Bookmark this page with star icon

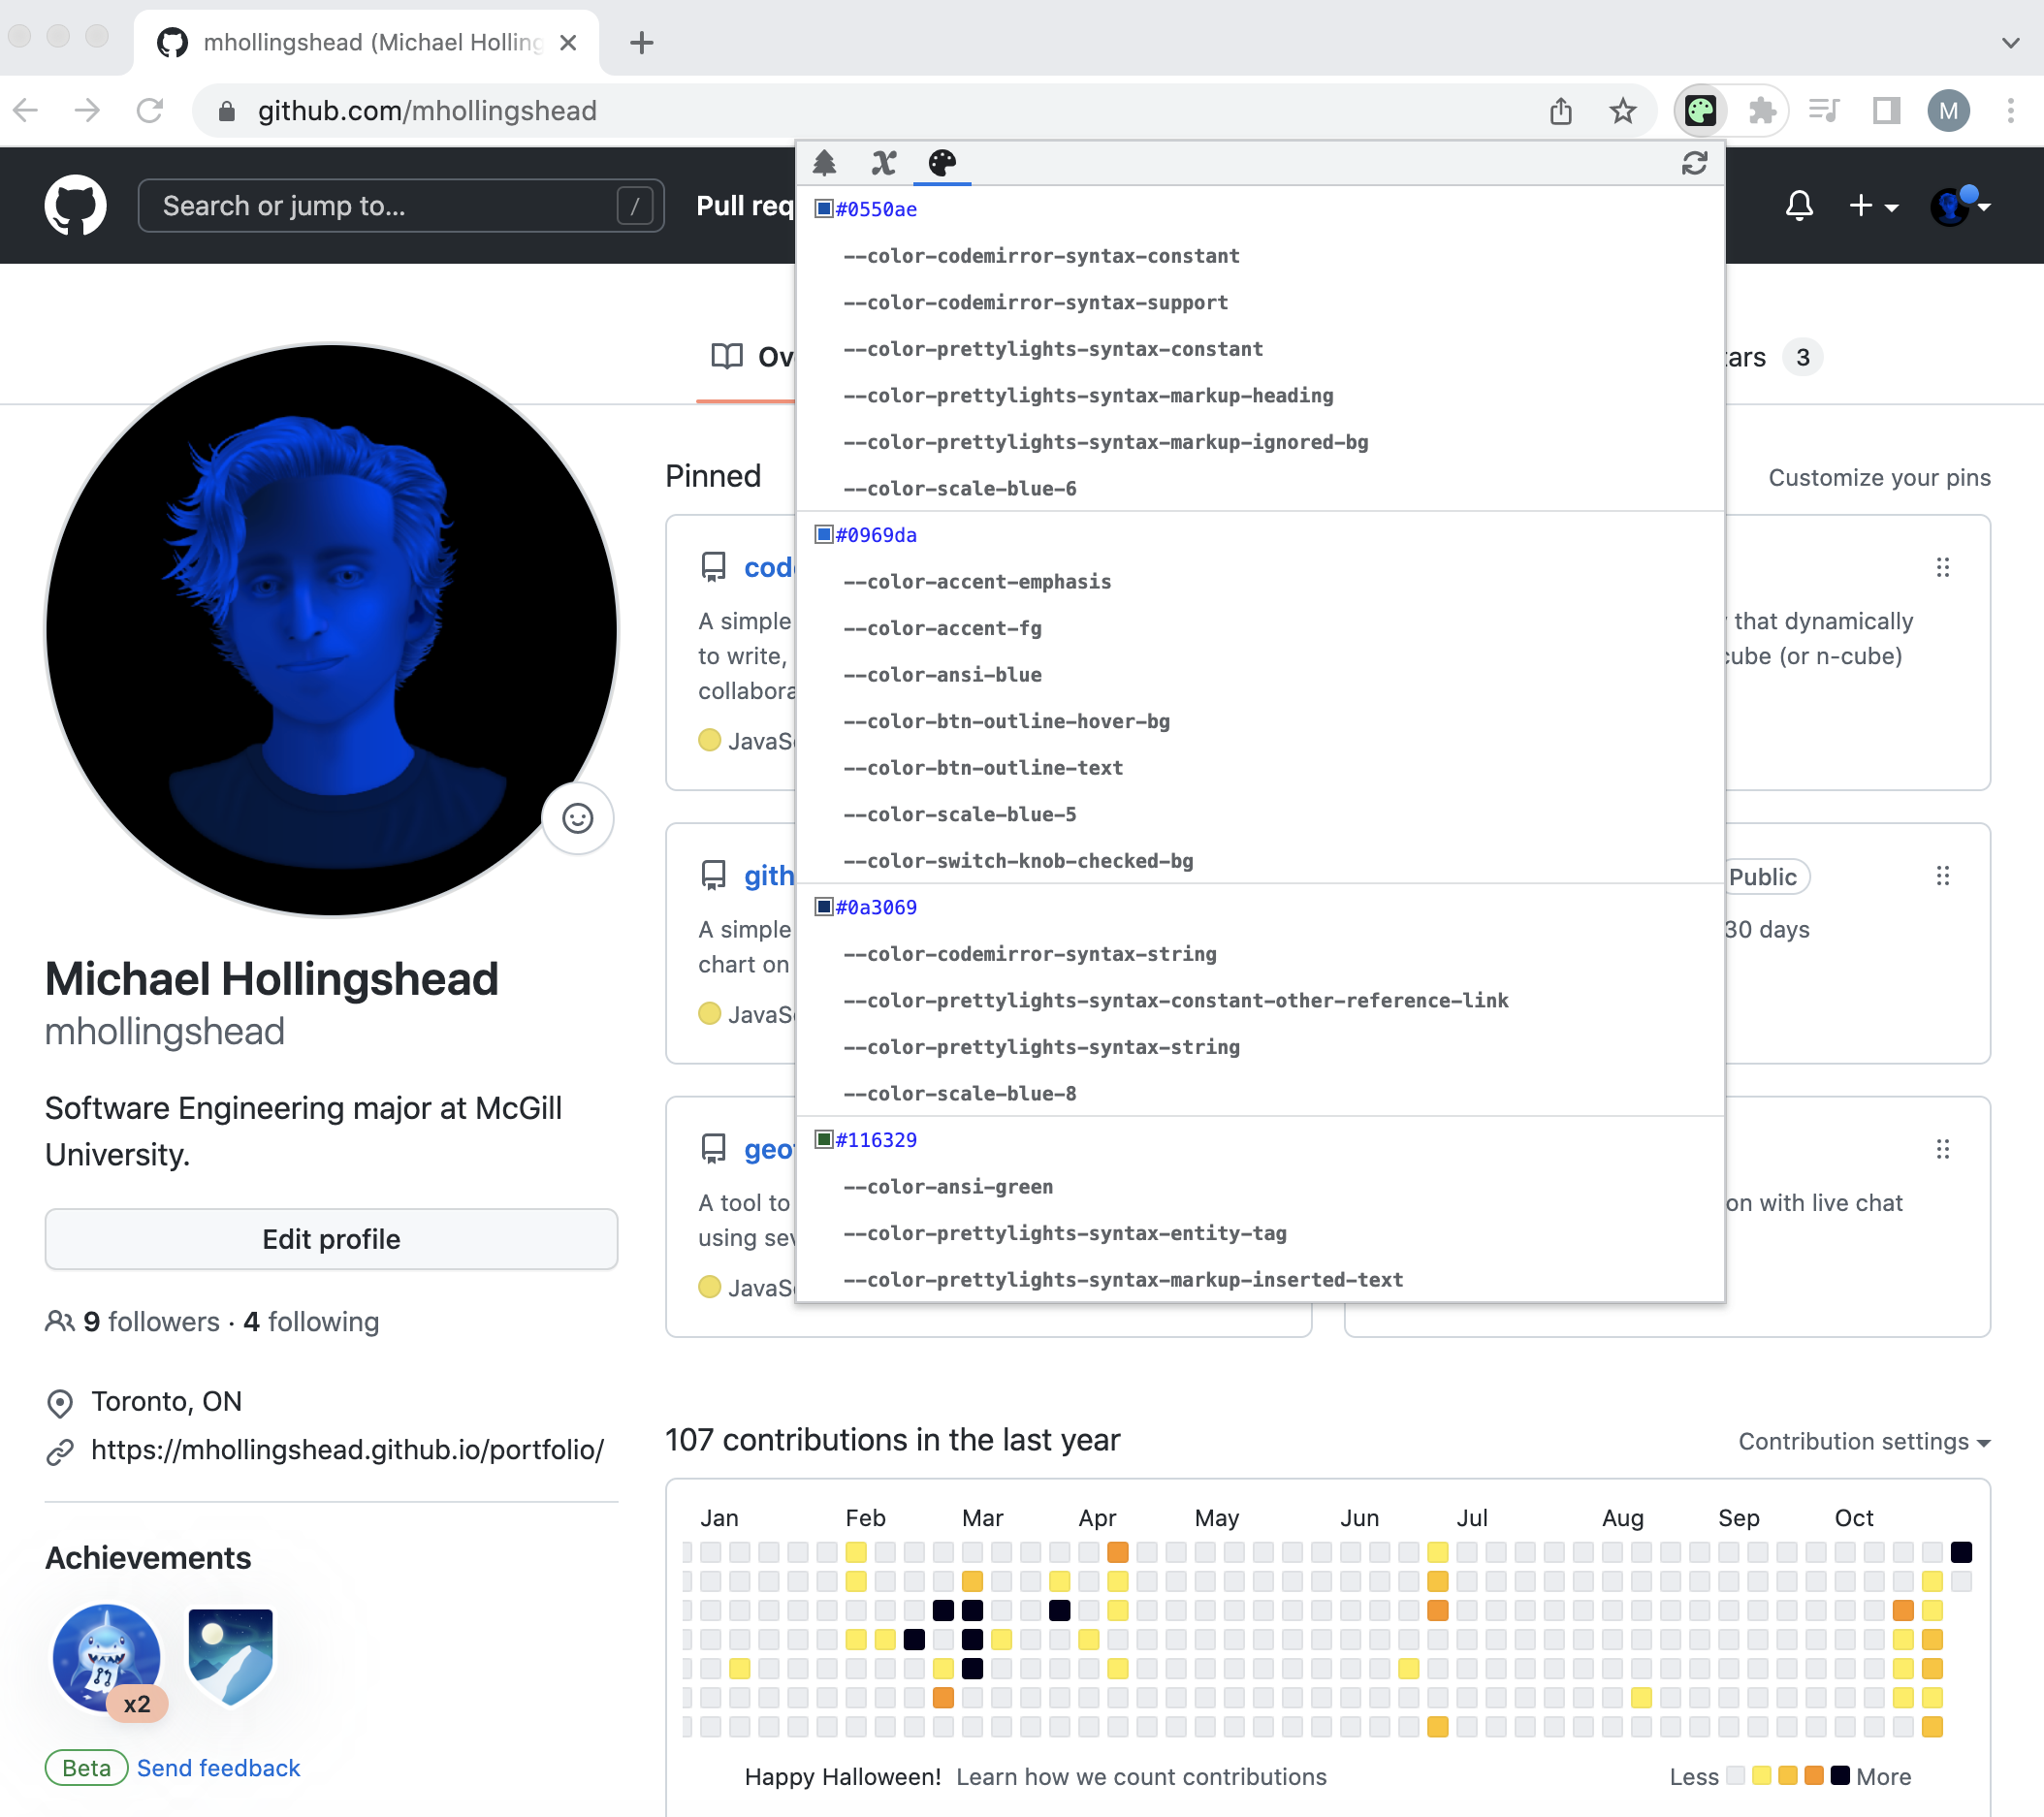point(1623,110)
